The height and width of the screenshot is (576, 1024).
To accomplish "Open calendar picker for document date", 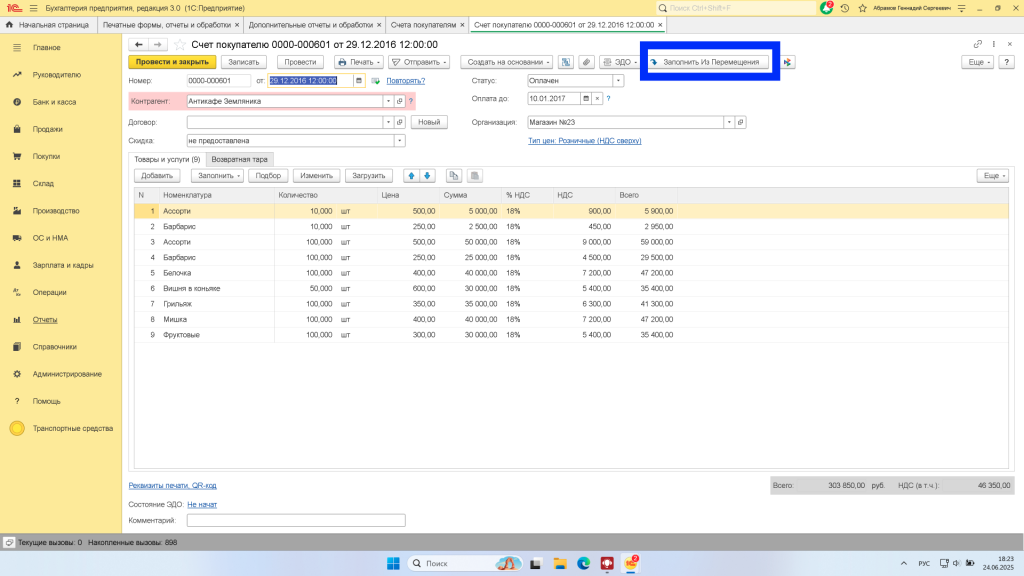I will 359,81.
